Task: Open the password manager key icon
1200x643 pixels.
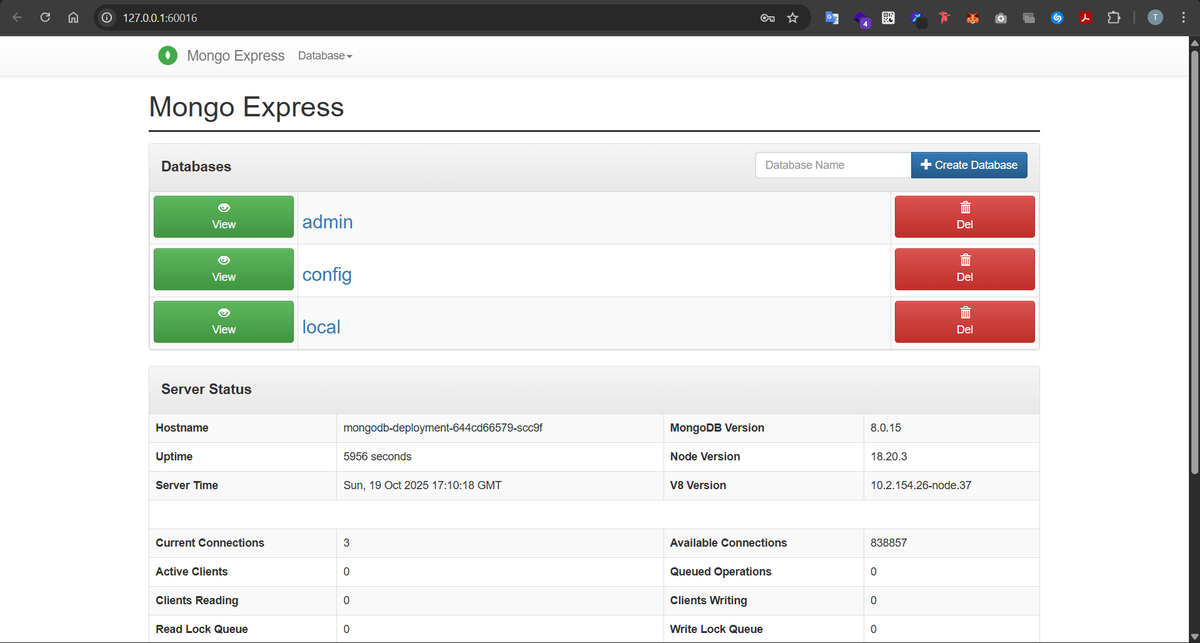Action: (767, 18)
